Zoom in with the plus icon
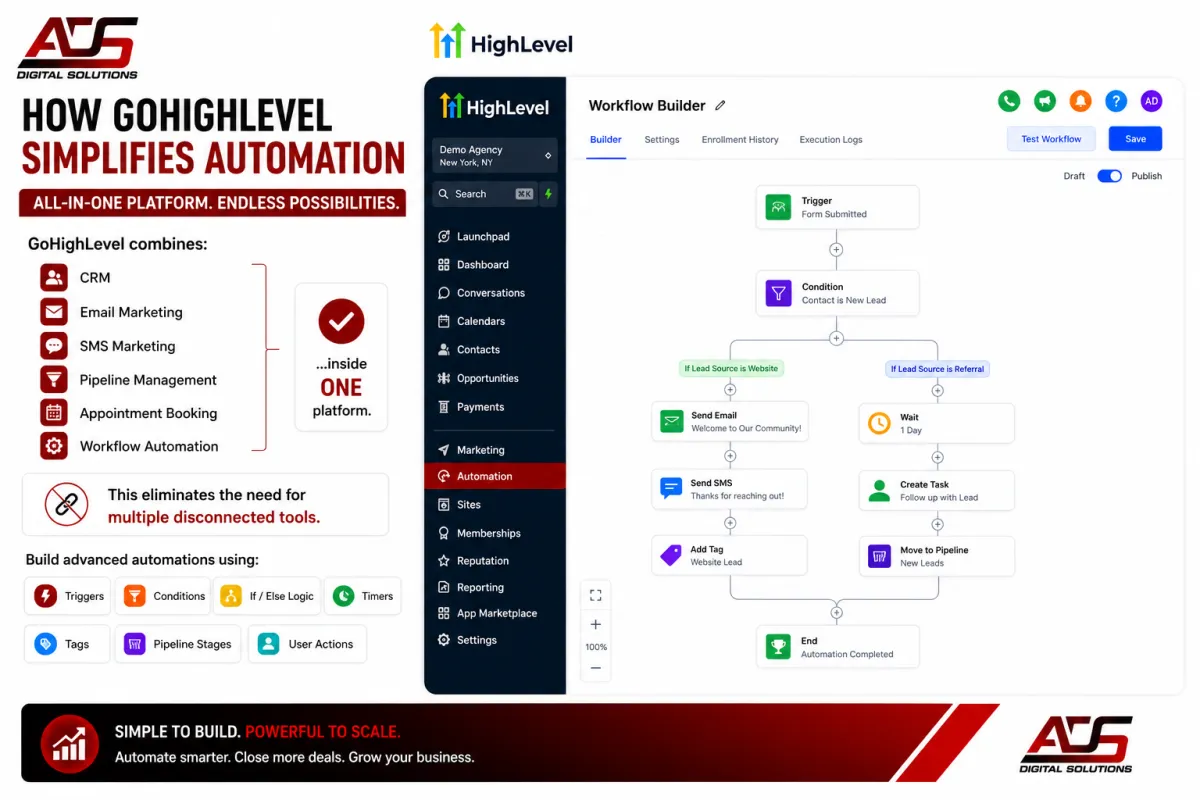The height and width of the screenshot is (800, 1200). (x=596, y=624)
